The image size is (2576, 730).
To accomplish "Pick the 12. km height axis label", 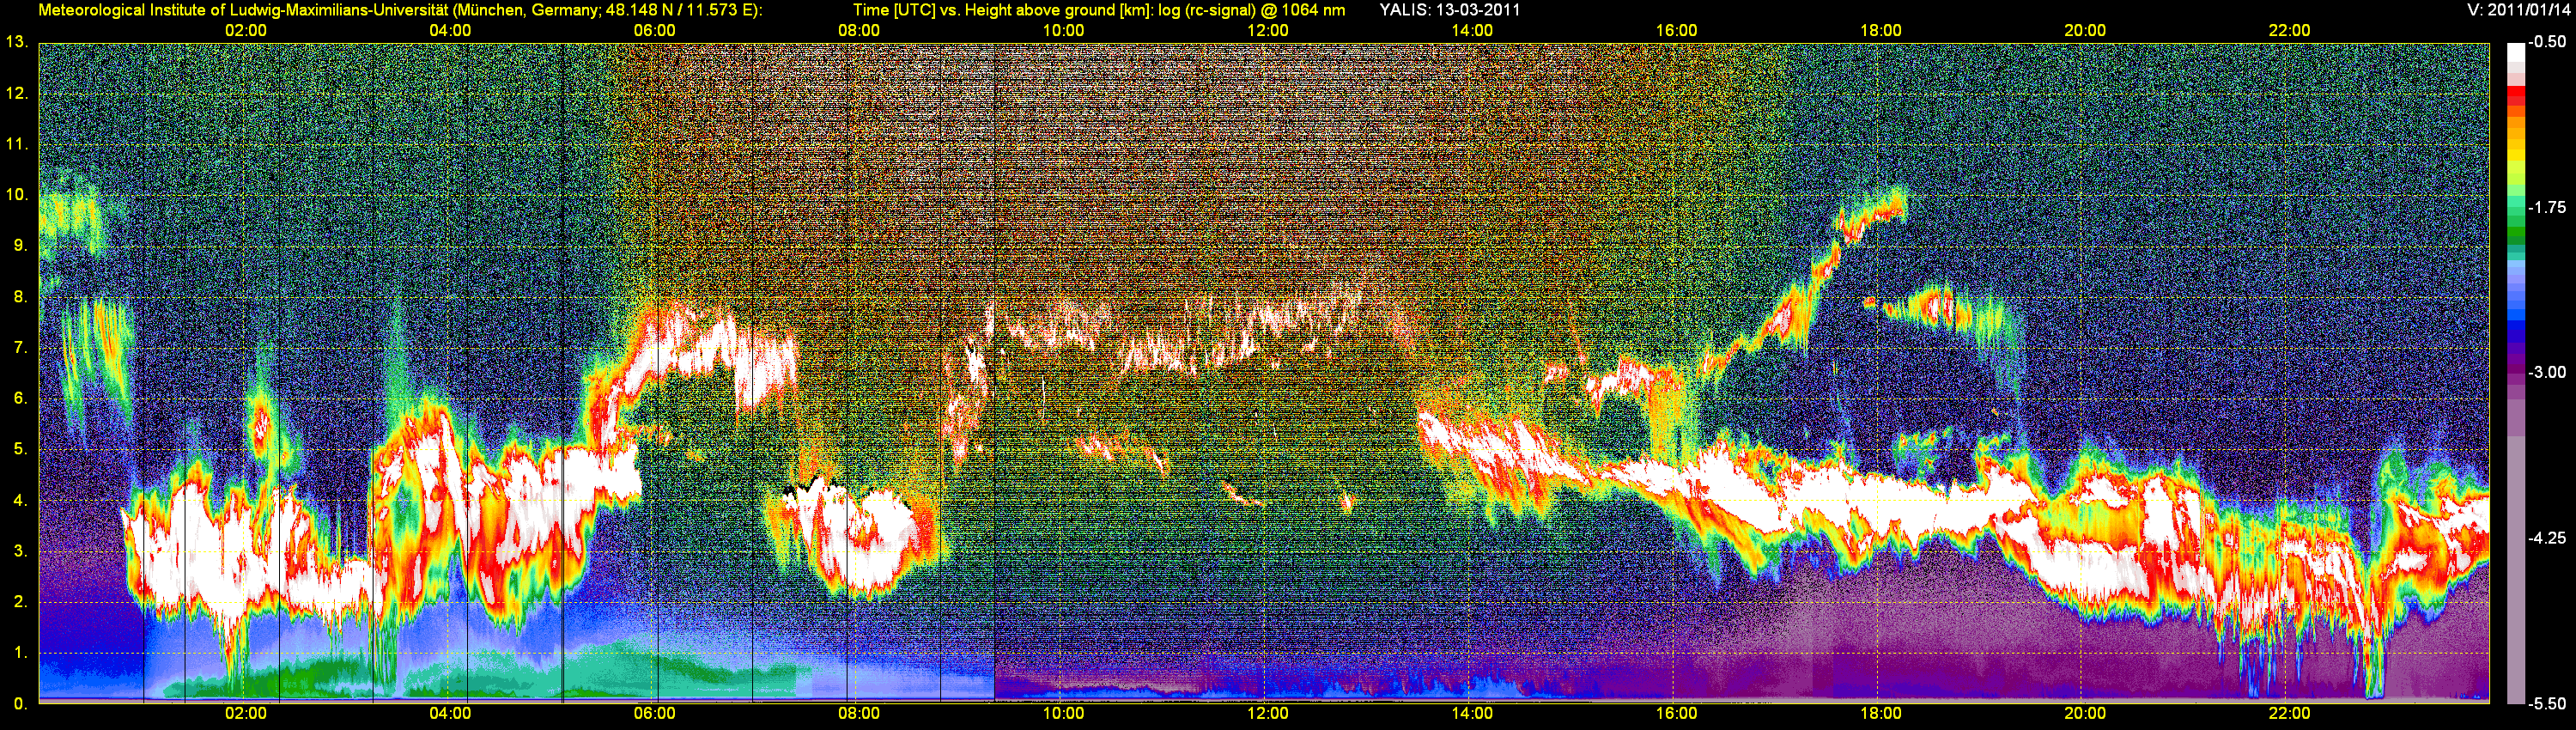I will (16, 93).
